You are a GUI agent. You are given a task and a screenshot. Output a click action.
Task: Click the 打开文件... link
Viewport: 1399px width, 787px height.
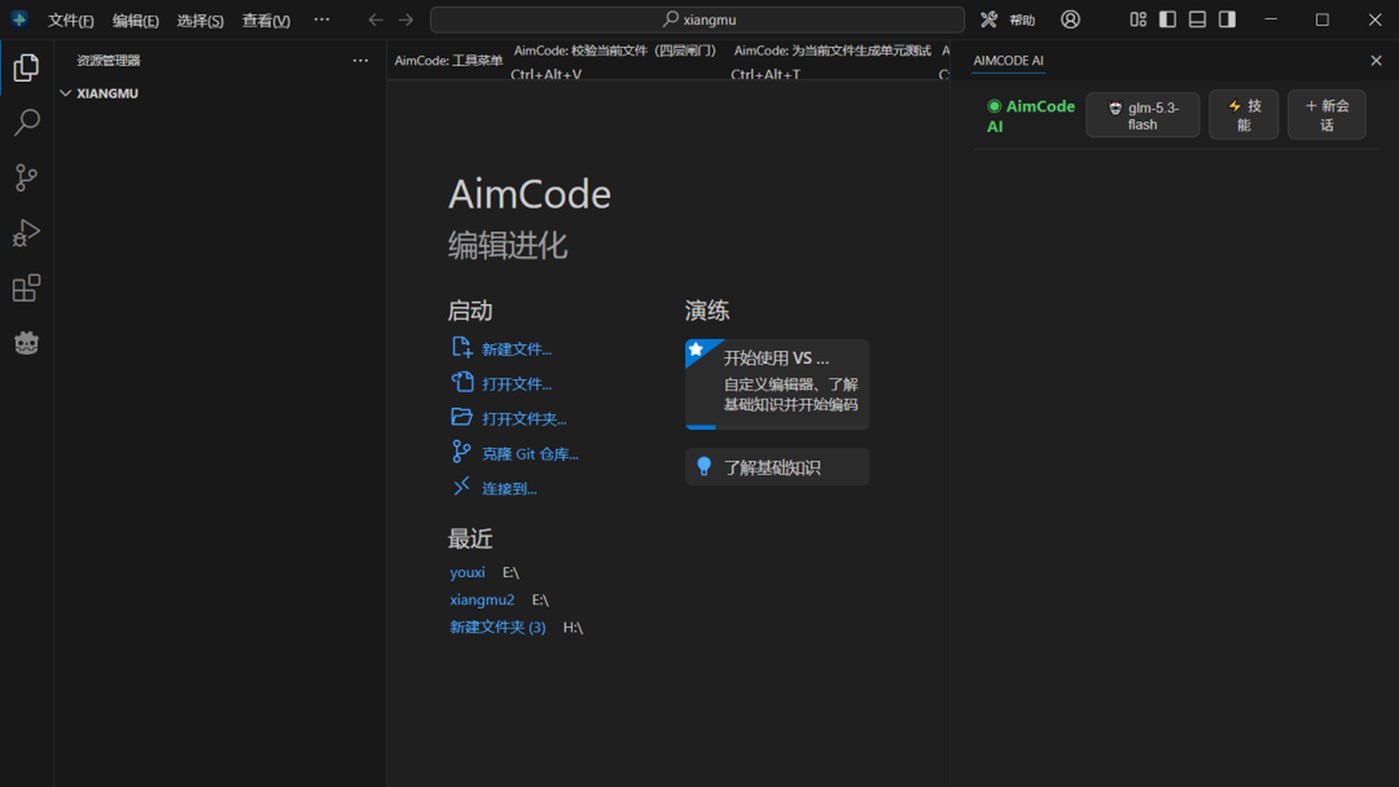click(516, 384)
